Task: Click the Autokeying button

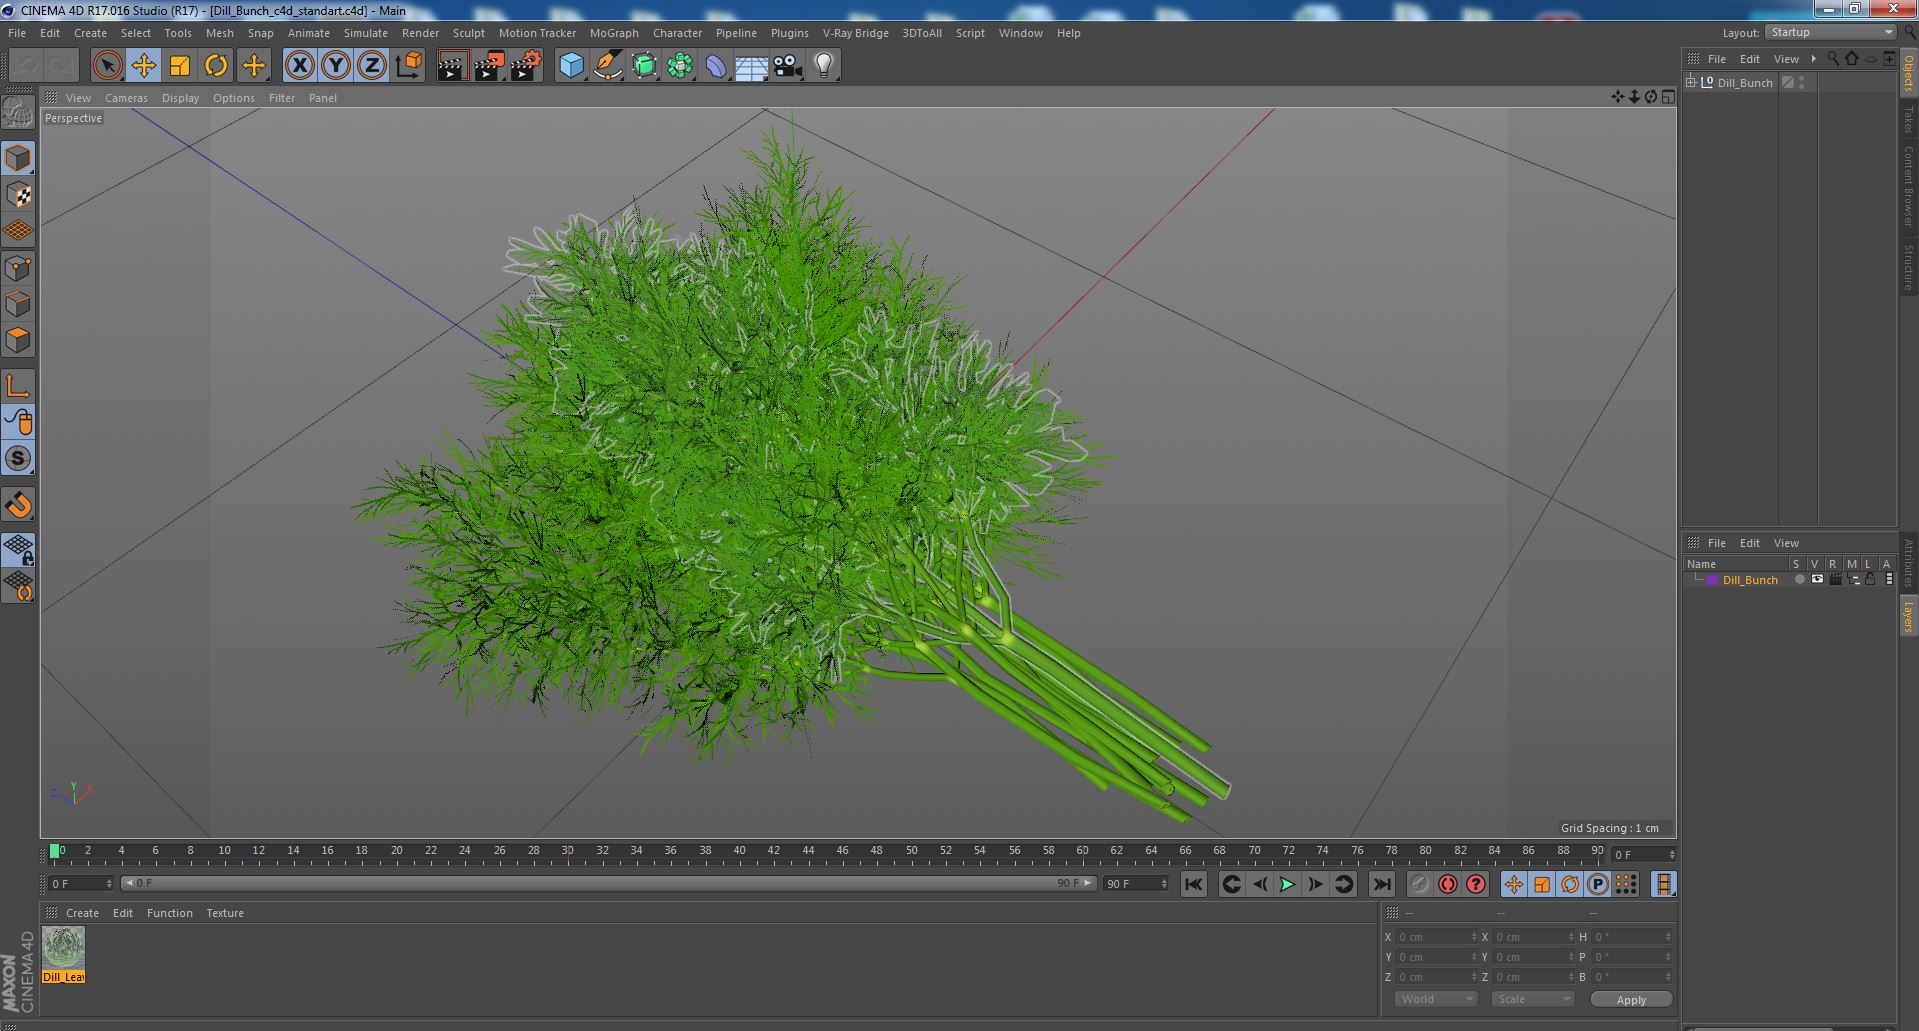Action: click(x=1448, y=884)
